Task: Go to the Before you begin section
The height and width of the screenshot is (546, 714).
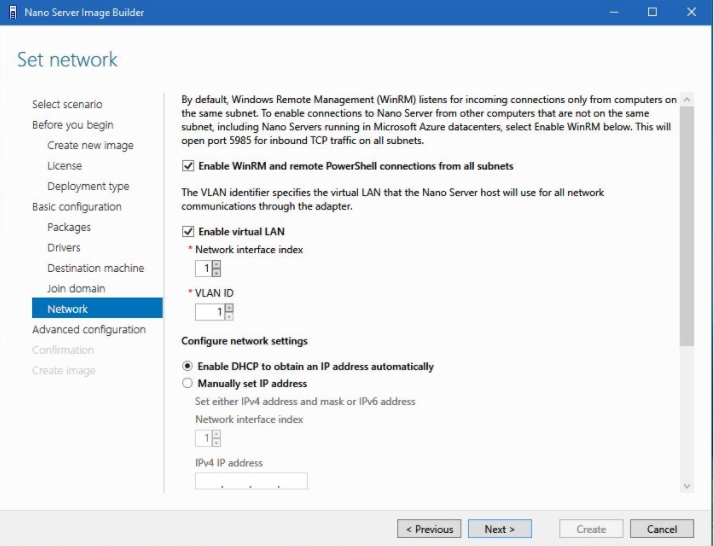Action: 72,125
